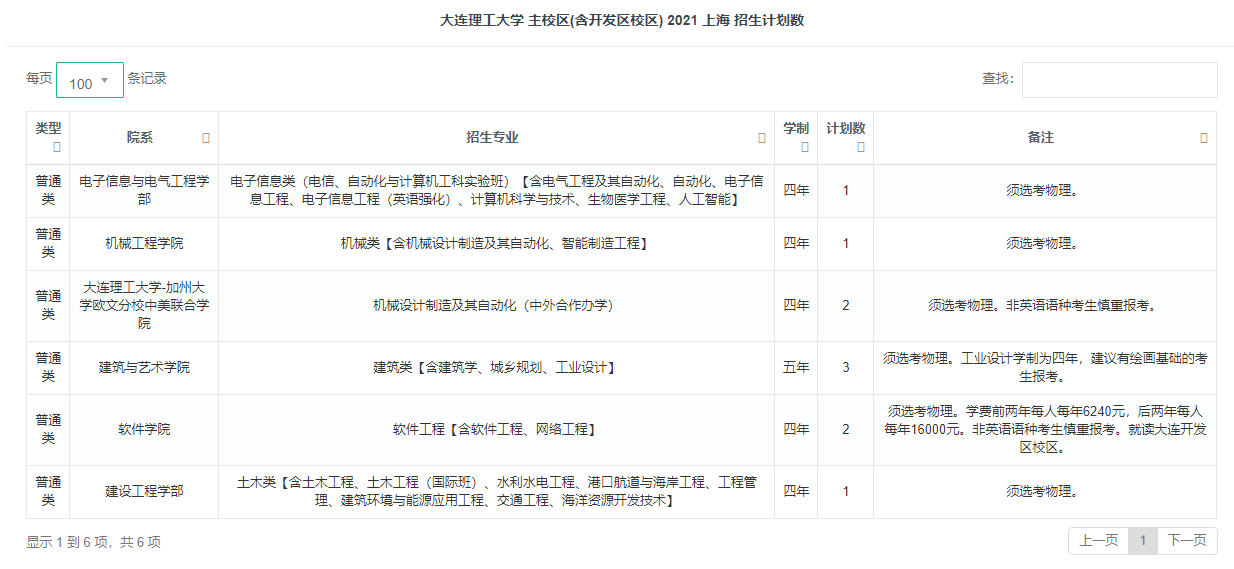
Task: Sort by the 学制 column icon
Action: pyautogui.click(x=805, y=147)
